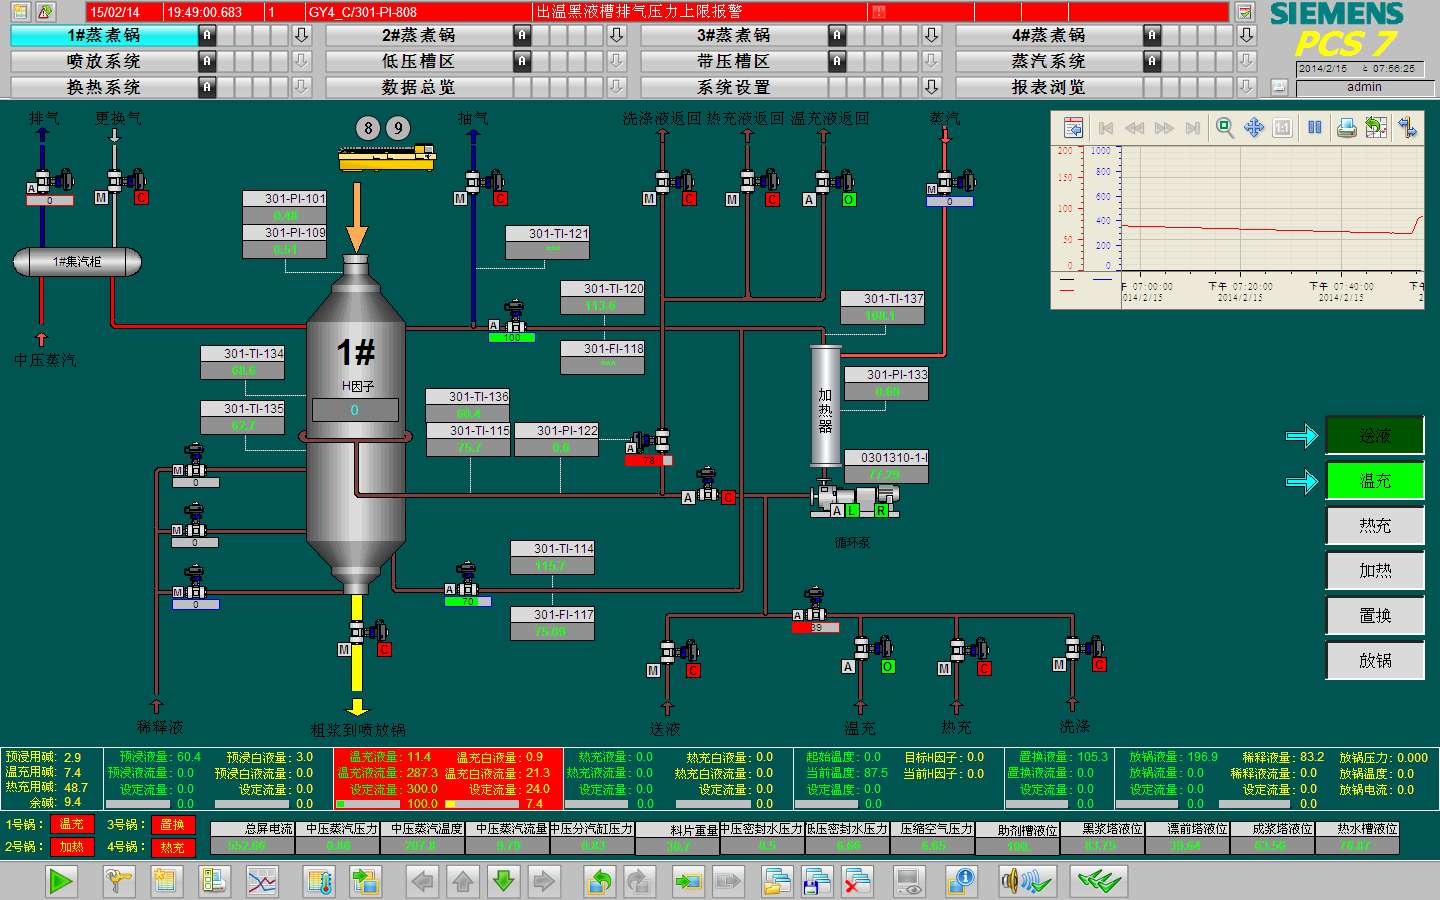Image resolution: width=1440 pixels, height=900 pixels.
Task: Open the alarm list warning icon in the top left
Action: pos(46,12)
